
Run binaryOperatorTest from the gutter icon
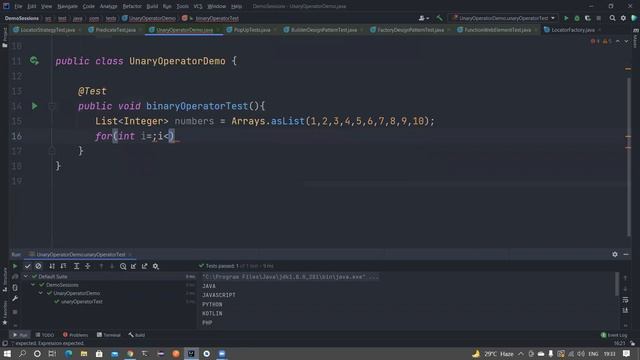pyautogui.click(x=35, y=106)
